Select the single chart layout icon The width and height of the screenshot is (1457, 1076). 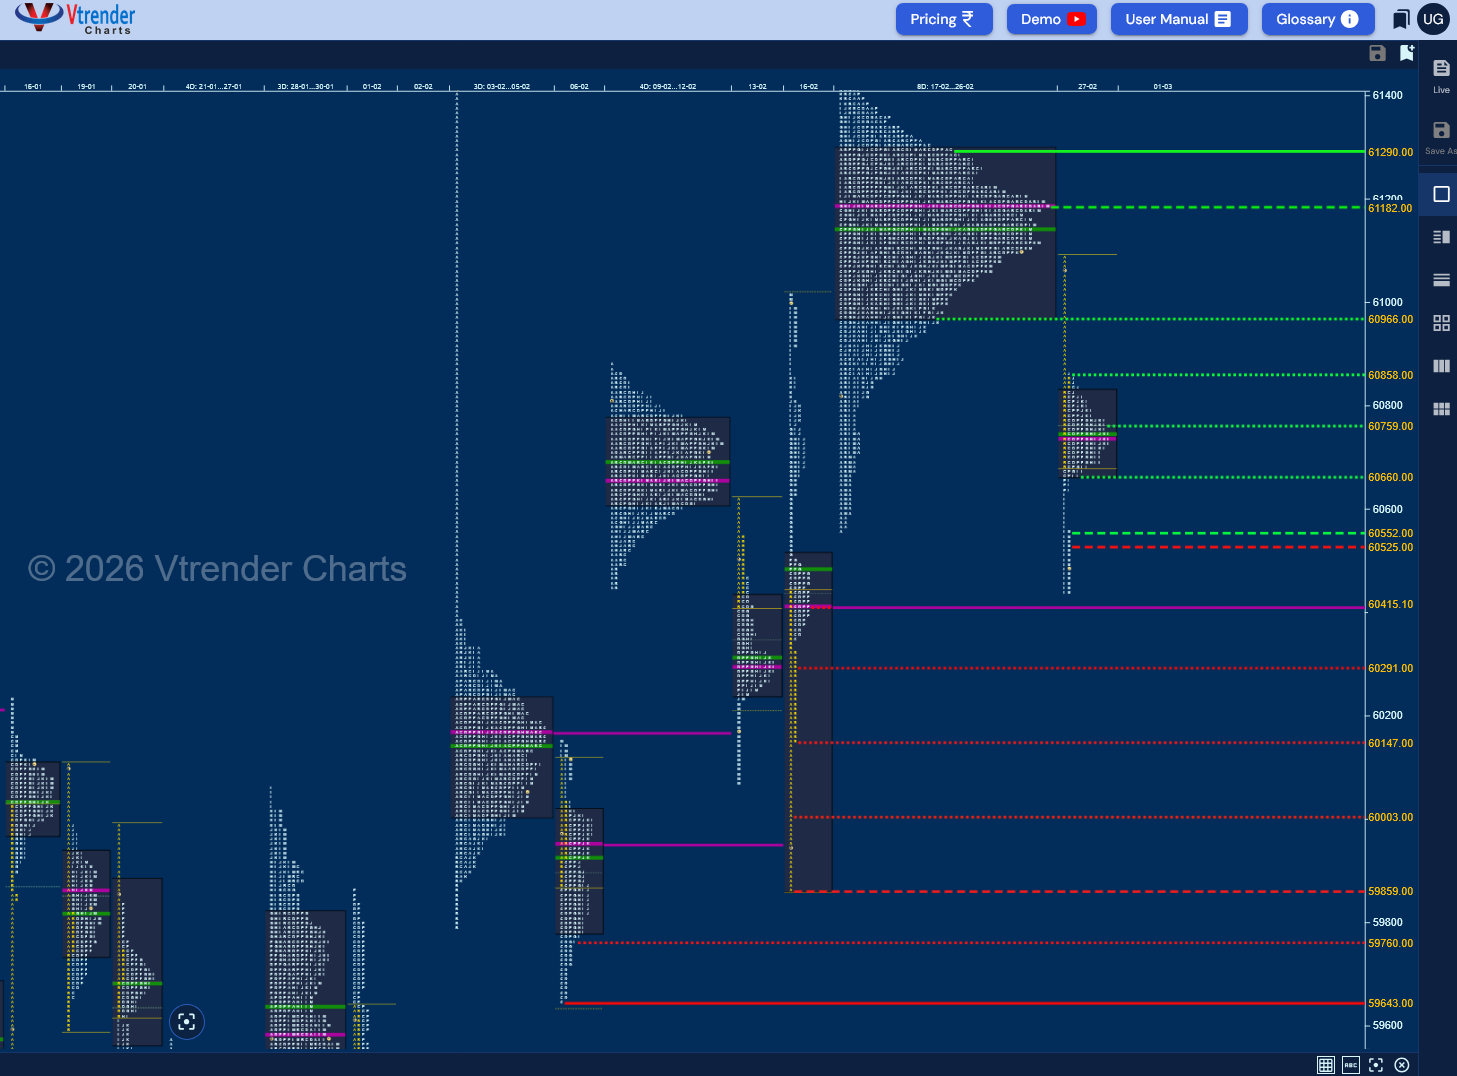click(x=1440, y=194)
